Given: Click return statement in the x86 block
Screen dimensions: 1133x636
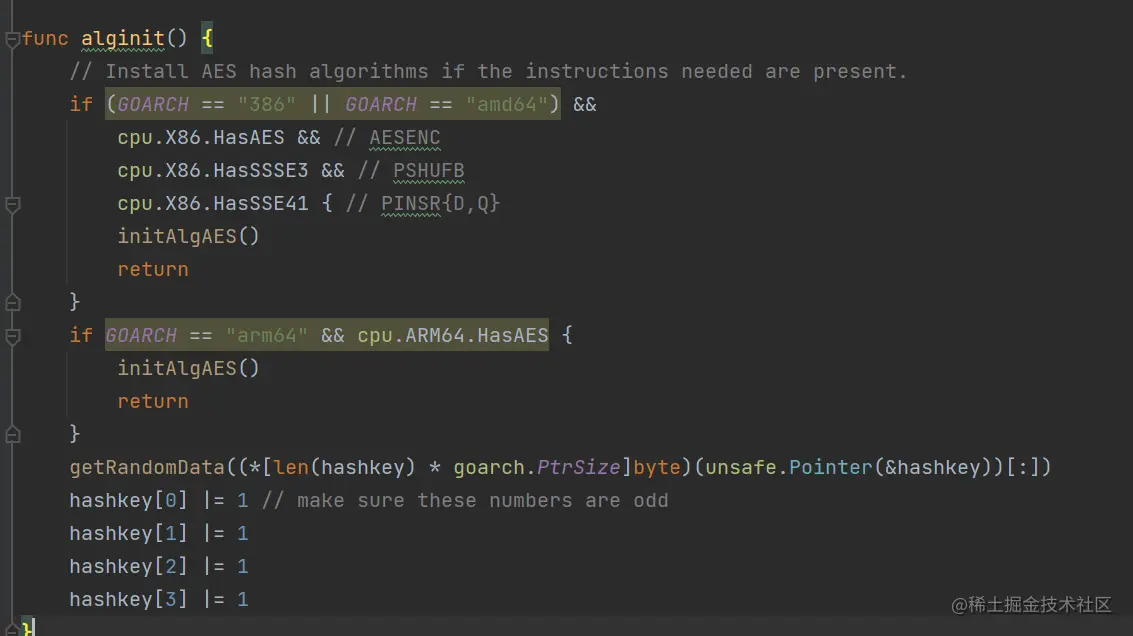Looking at the screenshot, I should pos(152,270).
